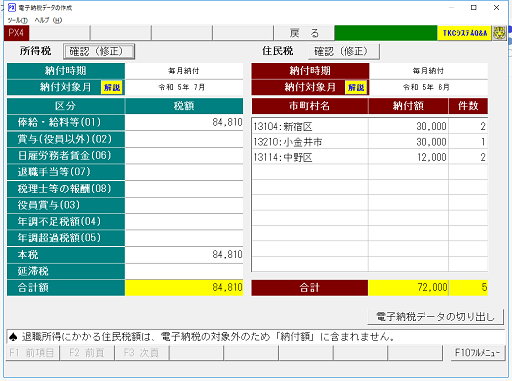Click the 戻る button
Image resolution: width=512 pixels, height=381 pixels.
[x=304, y=33]
